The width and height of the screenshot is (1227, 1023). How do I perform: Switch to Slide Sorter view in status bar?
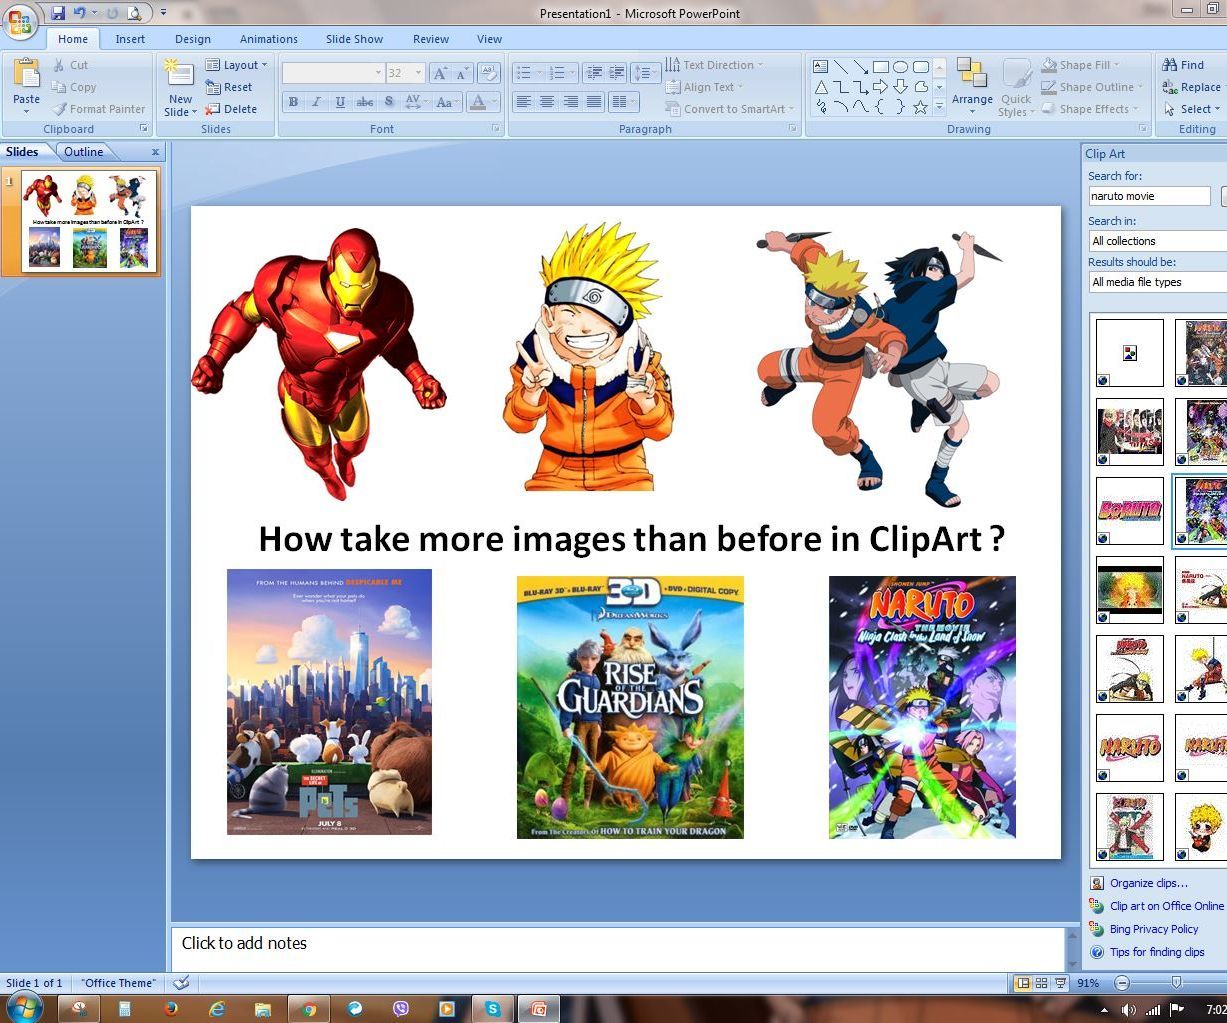click(x=1041, y=983)
